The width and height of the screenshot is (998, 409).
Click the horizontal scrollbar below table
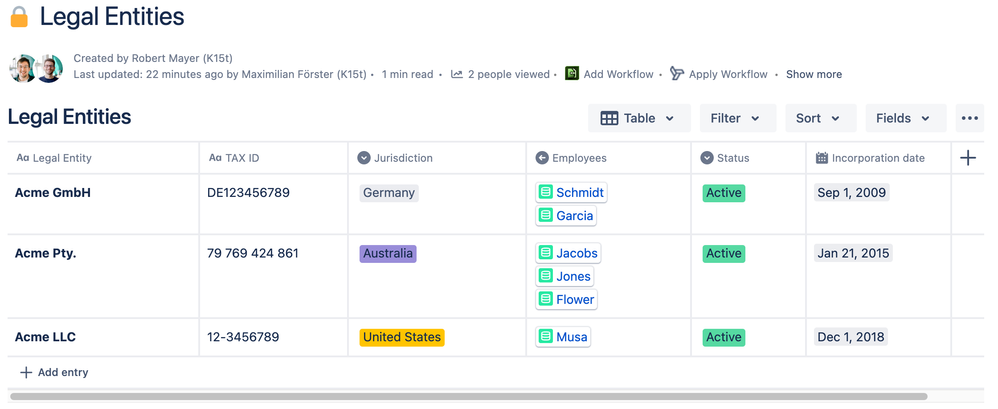[x=468, y=396]
